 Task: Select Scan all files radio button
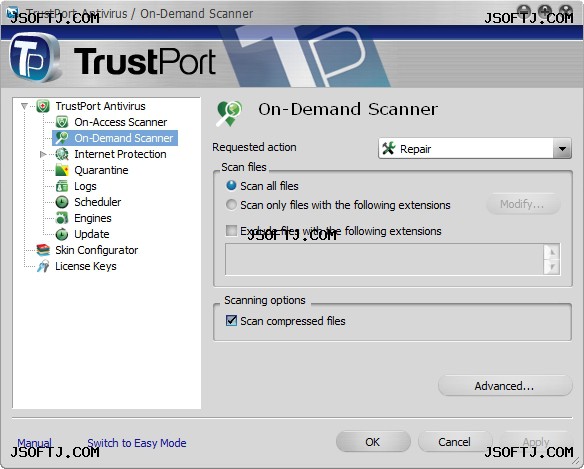coord(231,186)
